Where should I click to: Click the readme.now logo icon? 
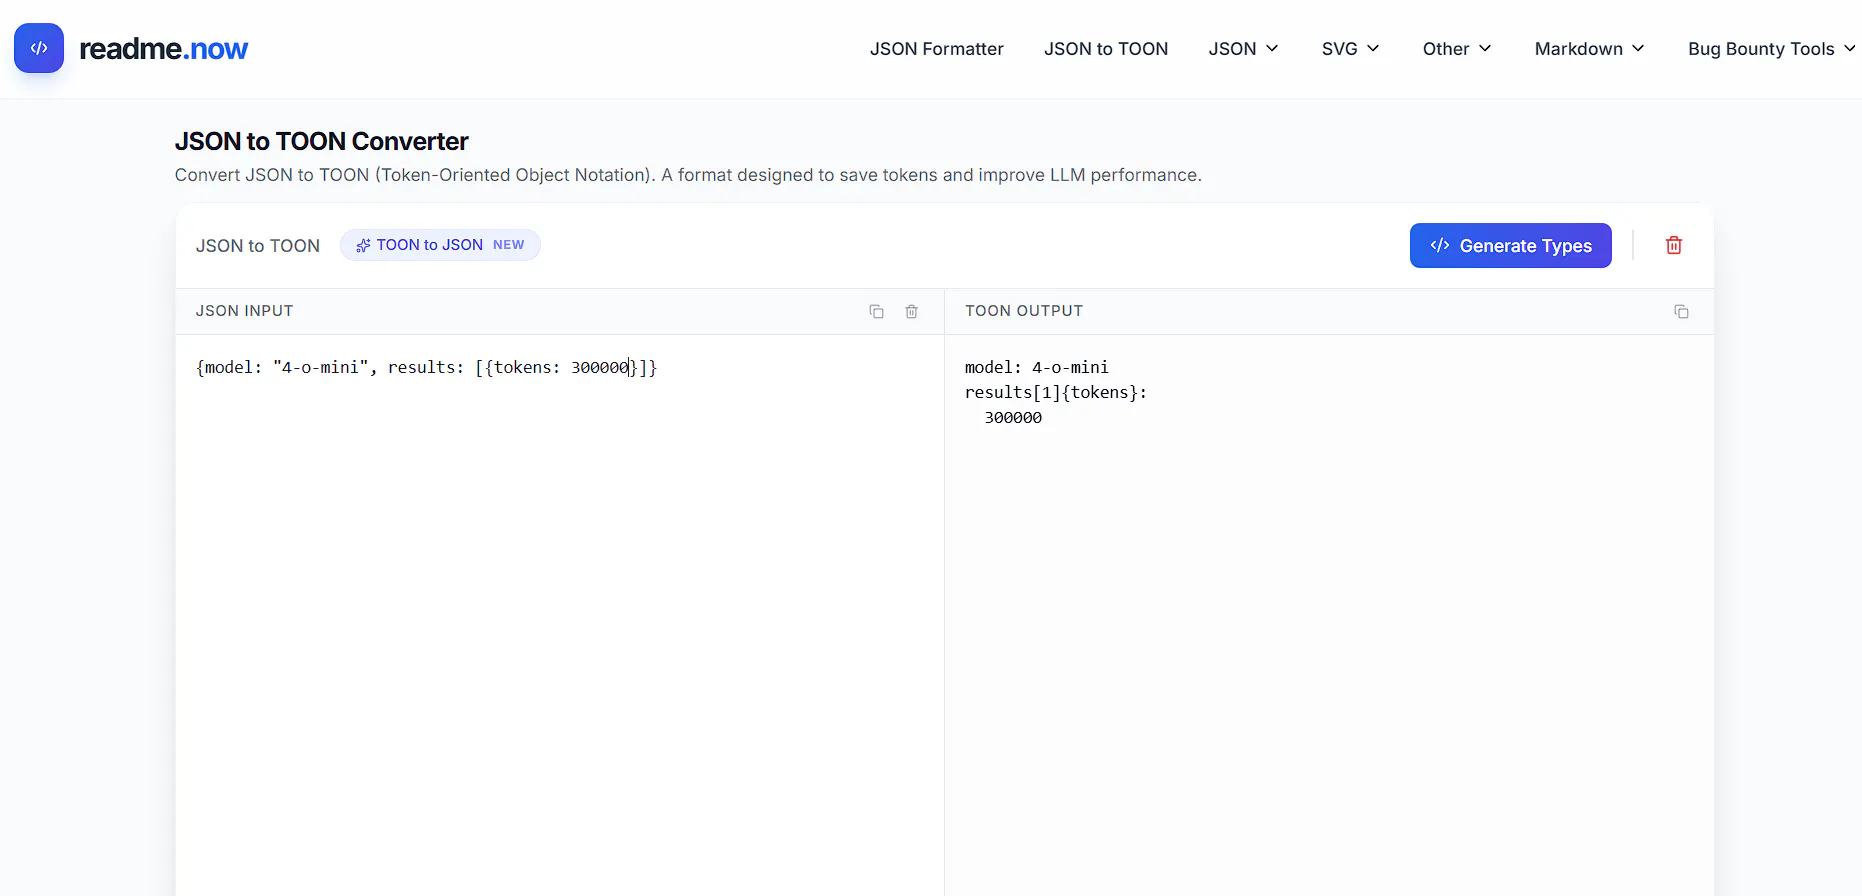pyautogui.click(x=39, y=48)
